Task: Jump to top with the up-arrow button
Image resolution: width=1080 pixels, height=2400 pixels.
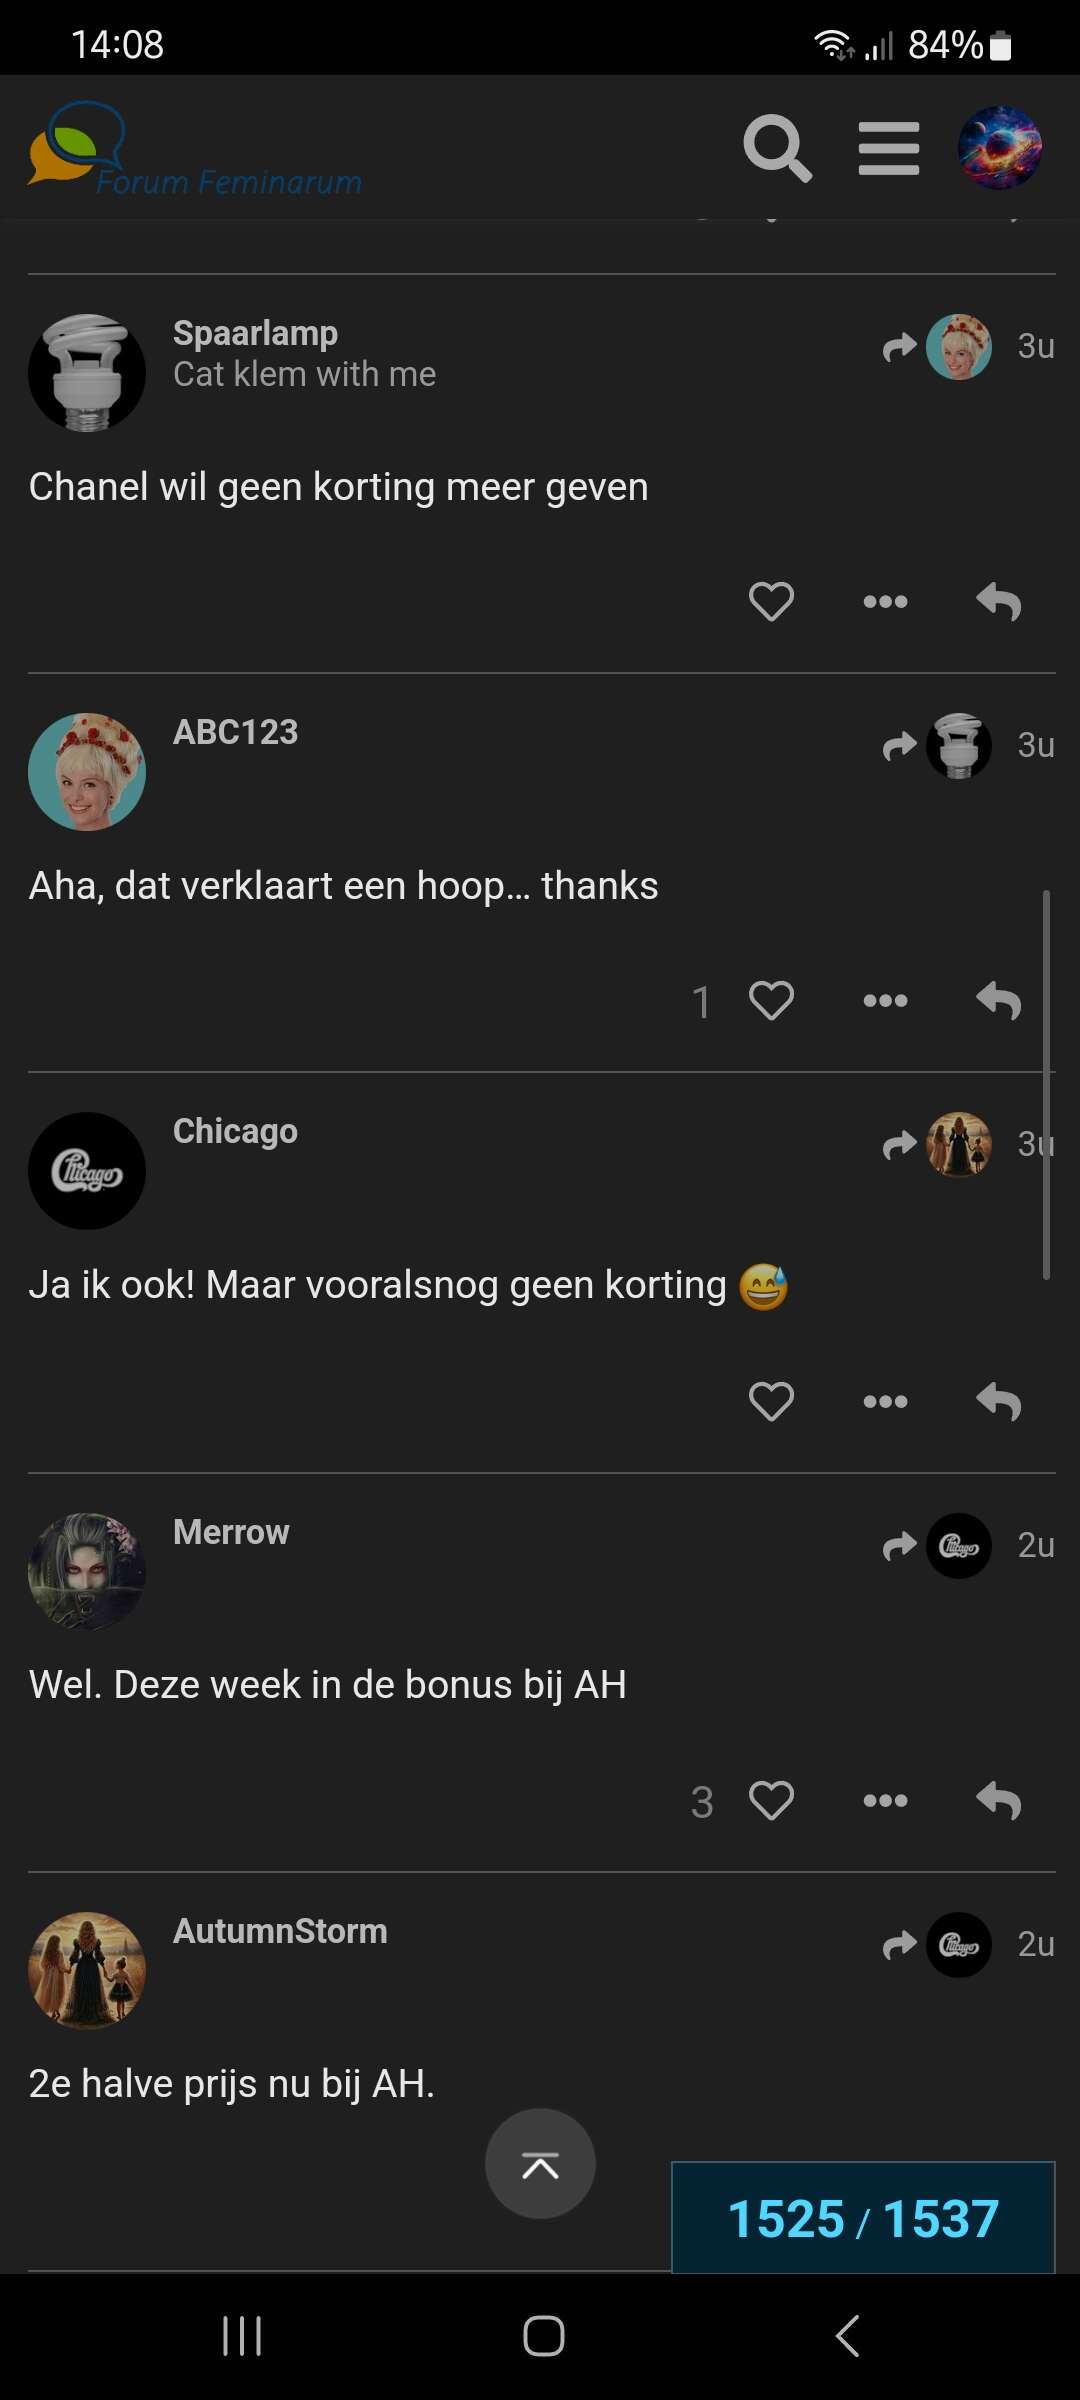Action: tap(540, 2164)
